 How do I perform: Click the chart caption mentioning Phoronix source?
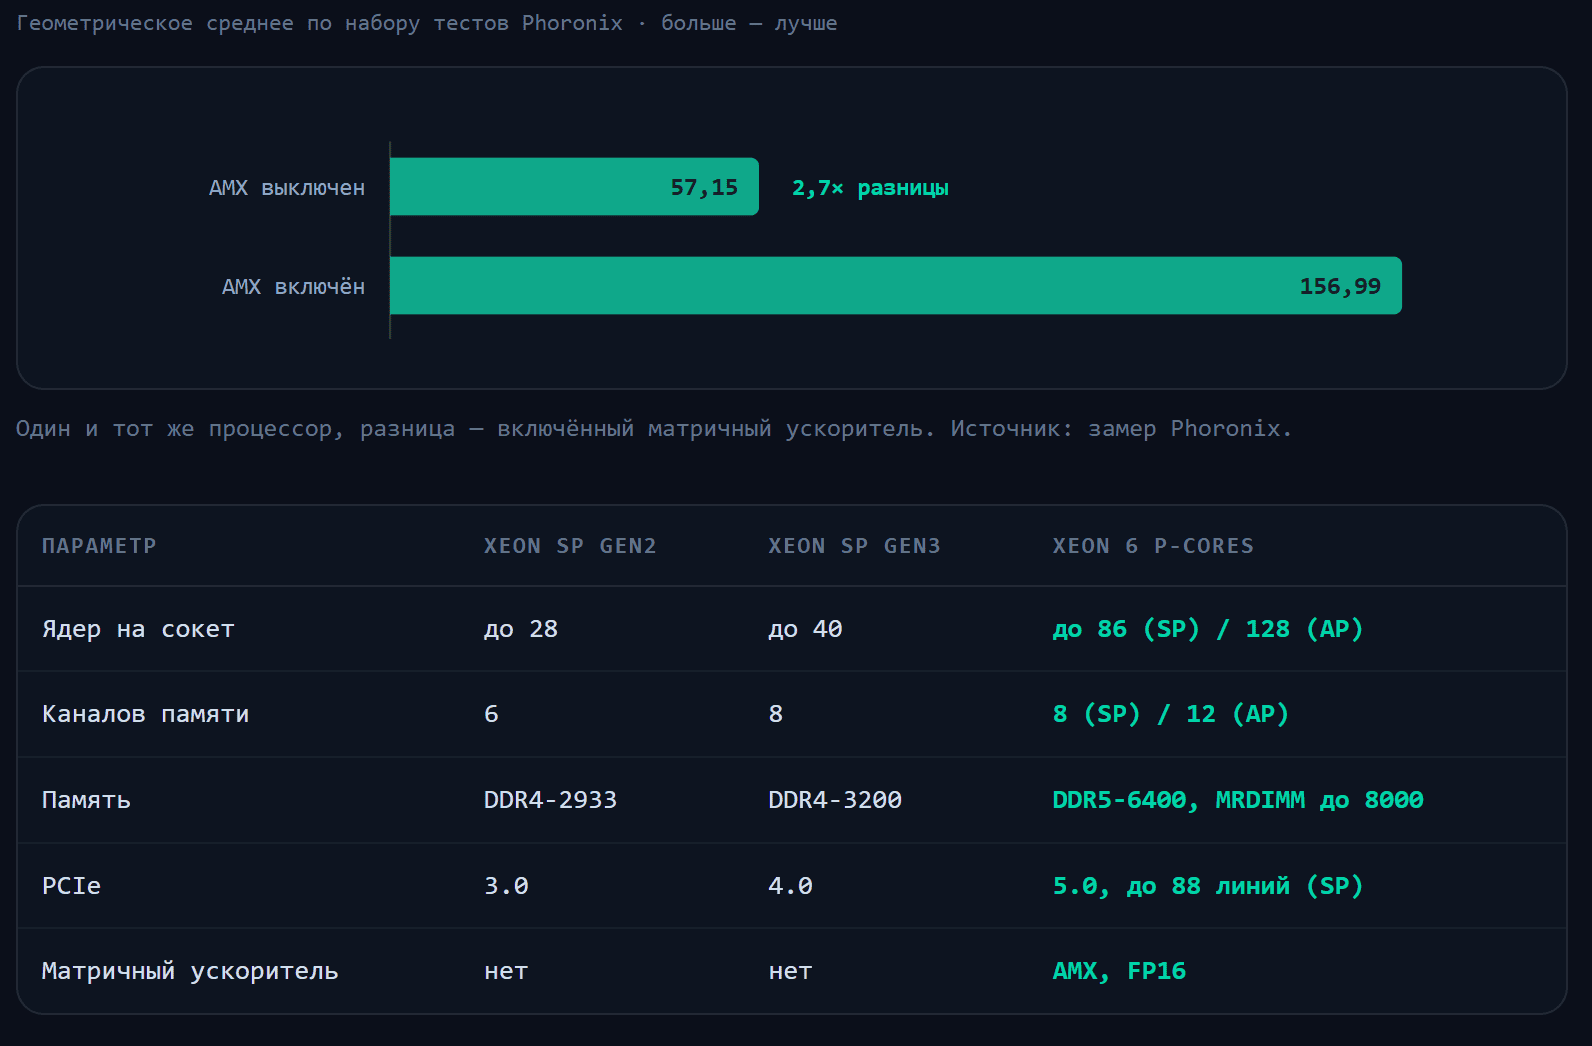click(x=654, y=429)
